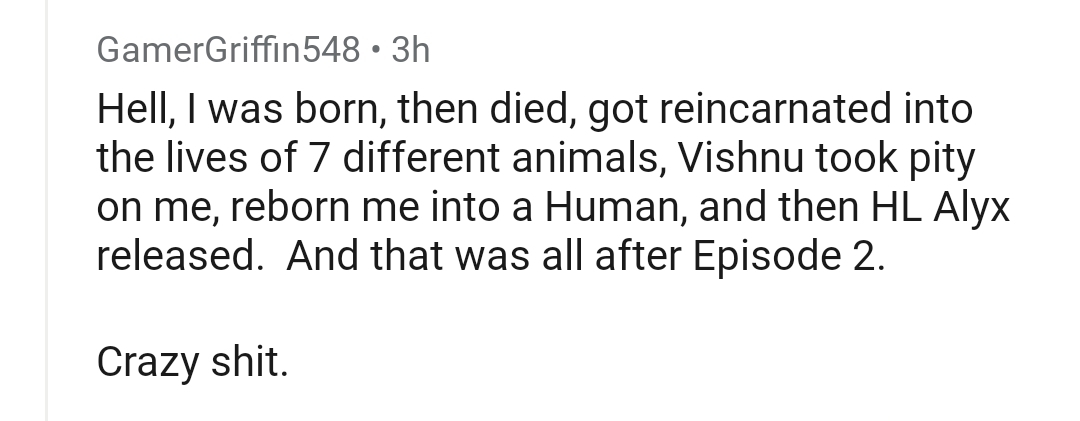Click the dot separator beside the username

[x=375, y=50]
